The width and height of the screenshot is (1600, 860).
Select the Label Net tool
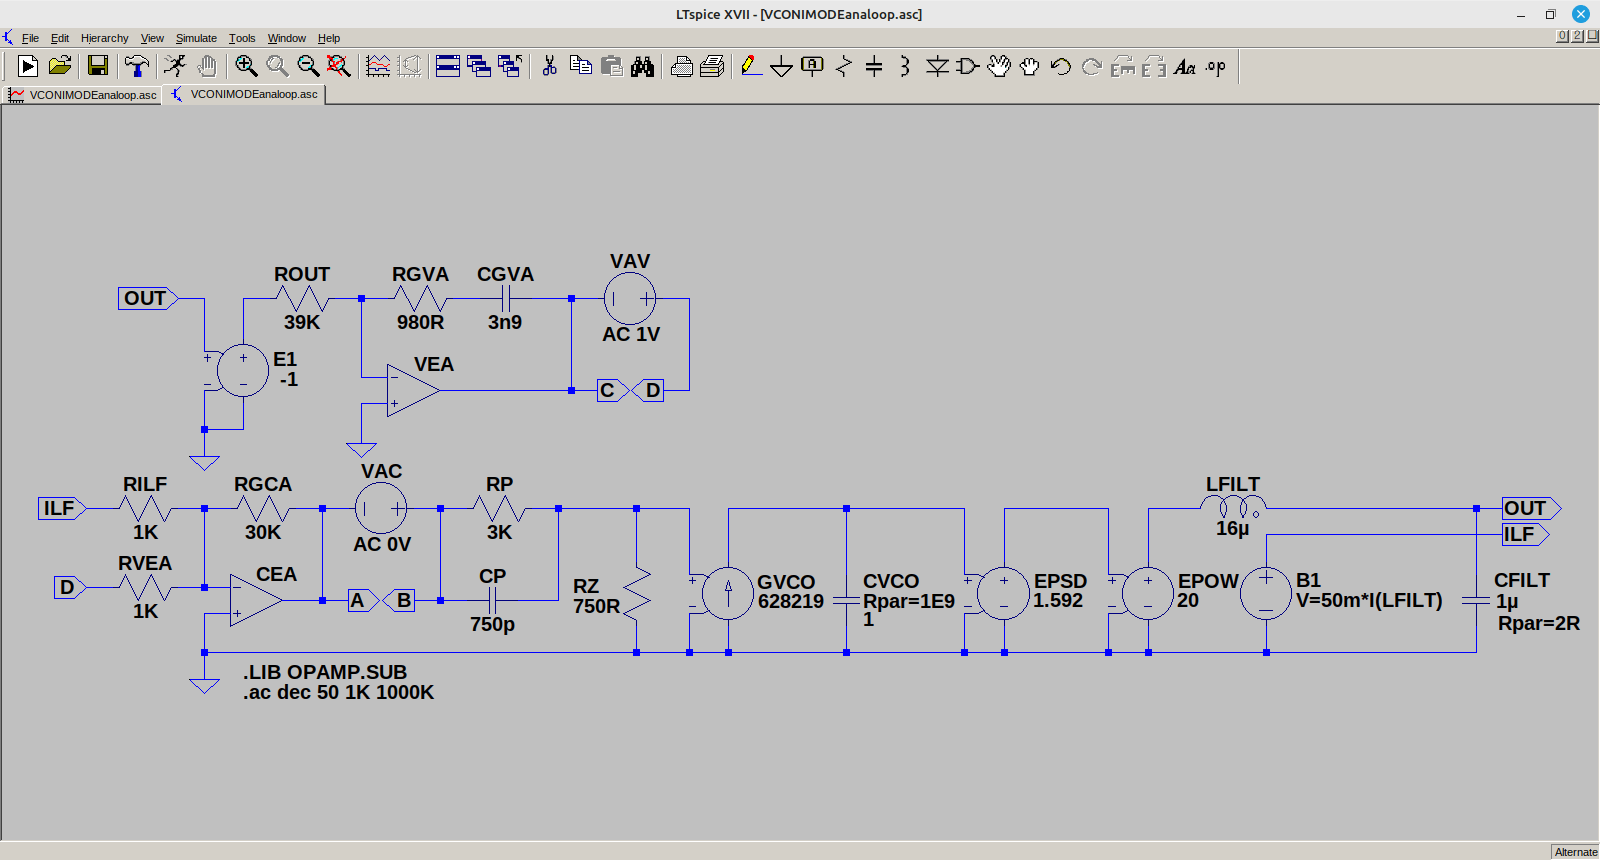[812, 66]
